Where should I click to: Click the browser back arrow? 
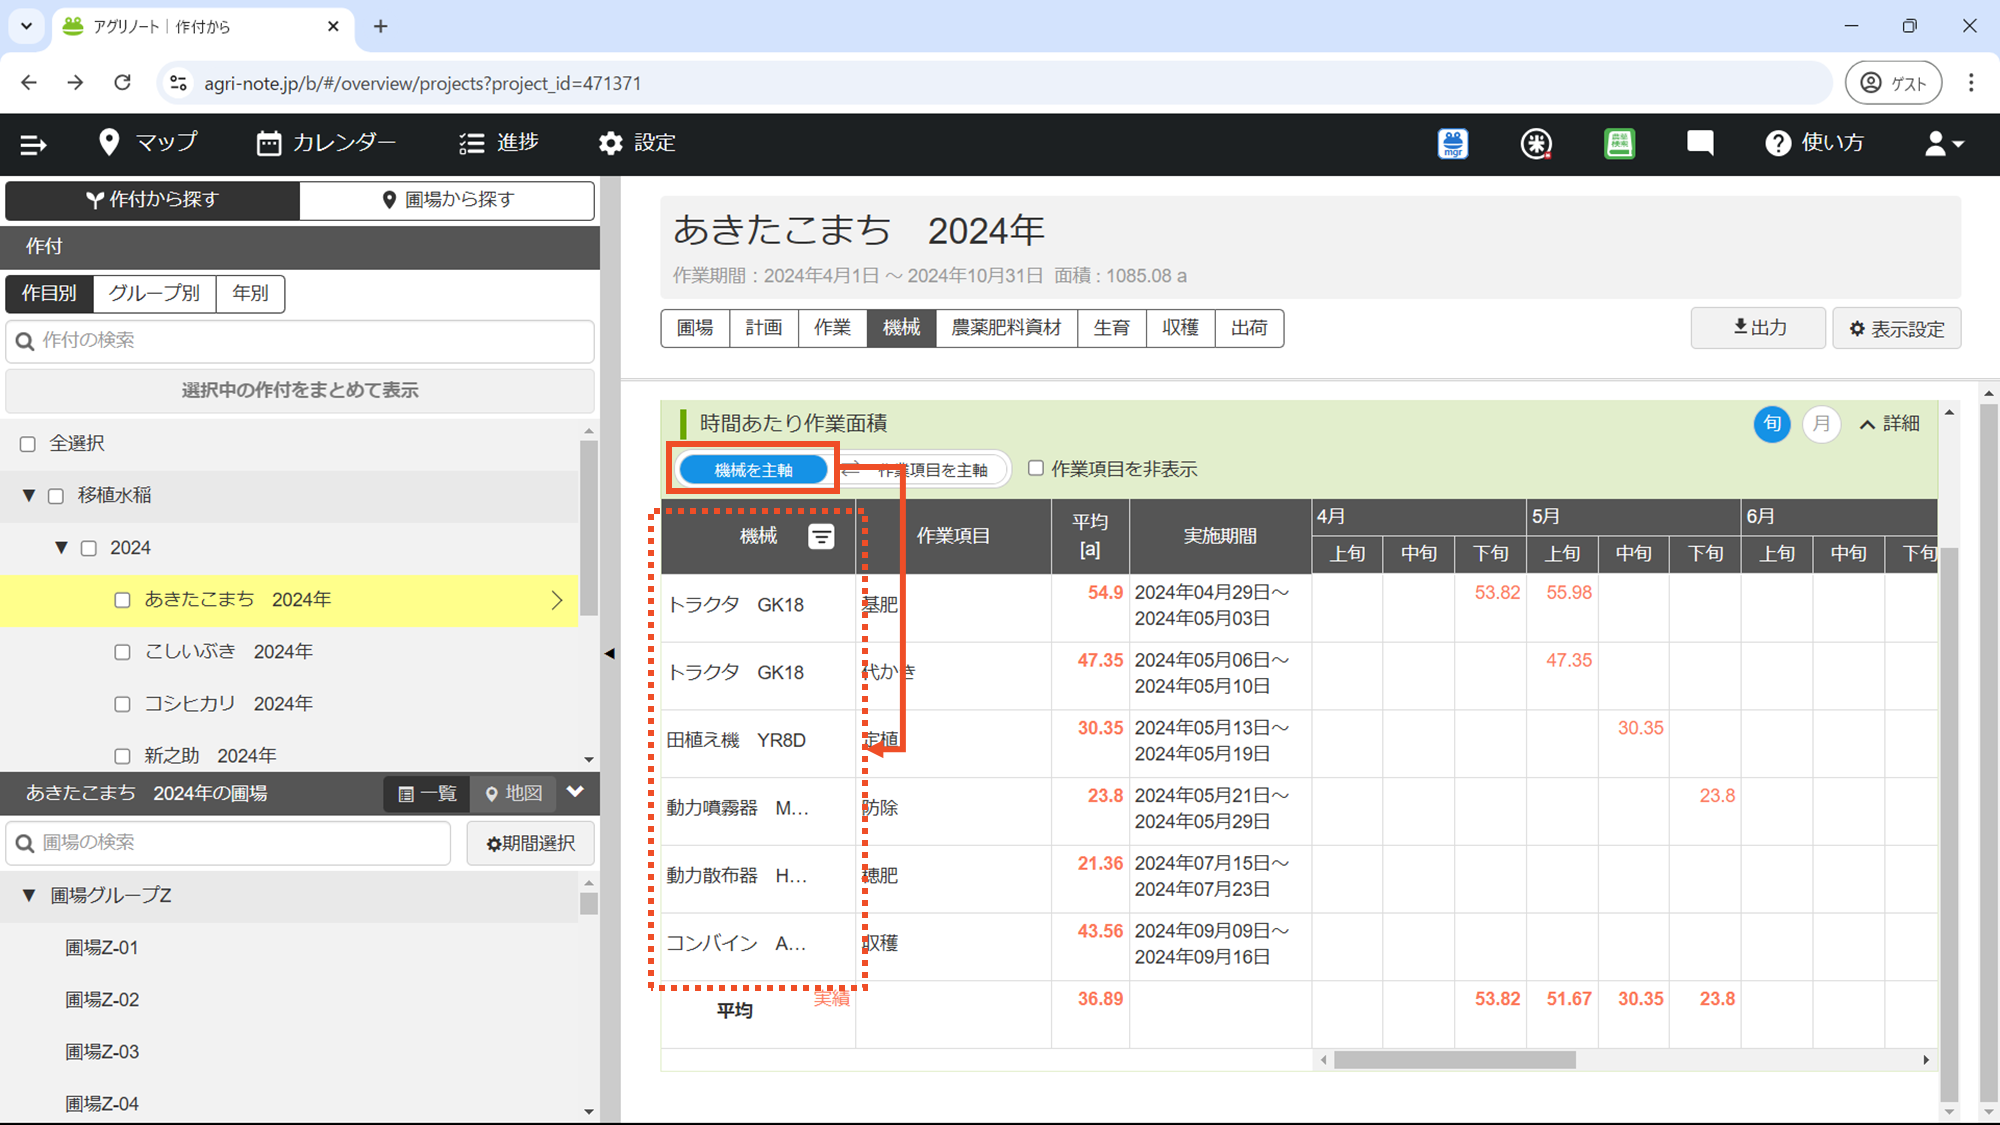tap(29, 83)
